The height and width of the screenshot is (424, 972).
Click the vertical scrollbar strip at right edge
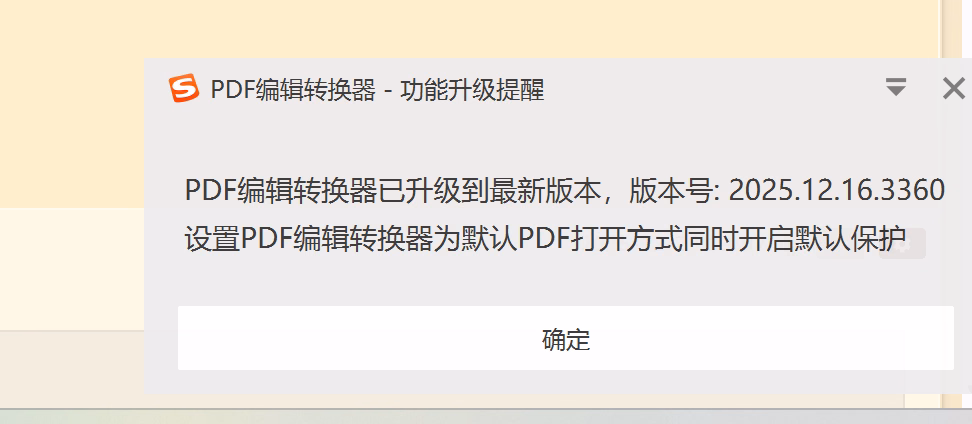(952, 28)
